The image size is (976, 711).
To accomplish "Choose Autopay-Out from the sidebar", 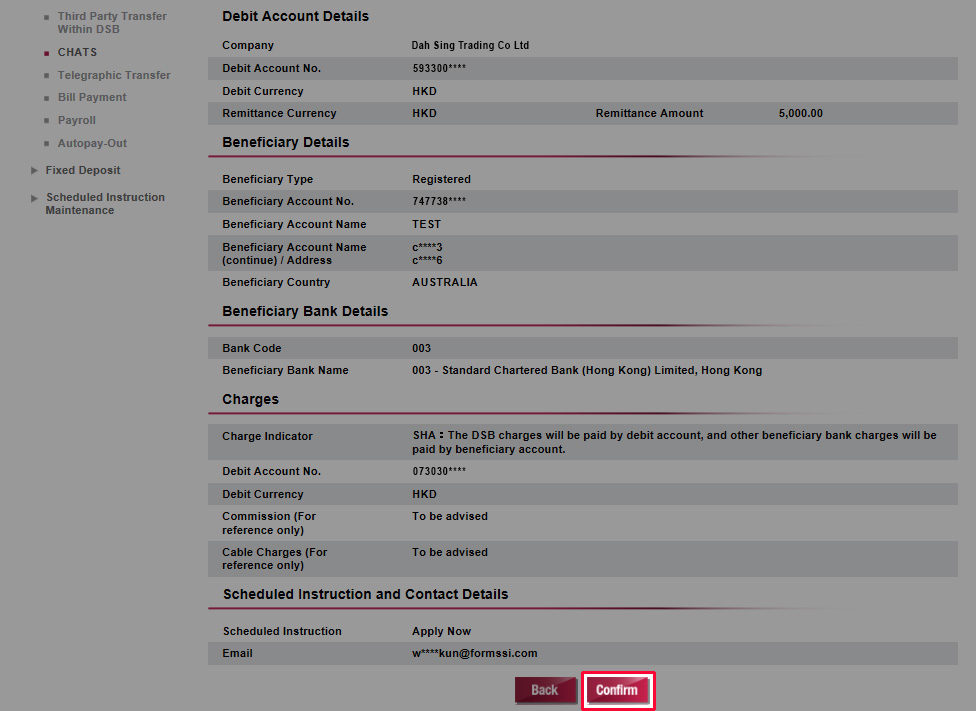I will coord(92,143).
